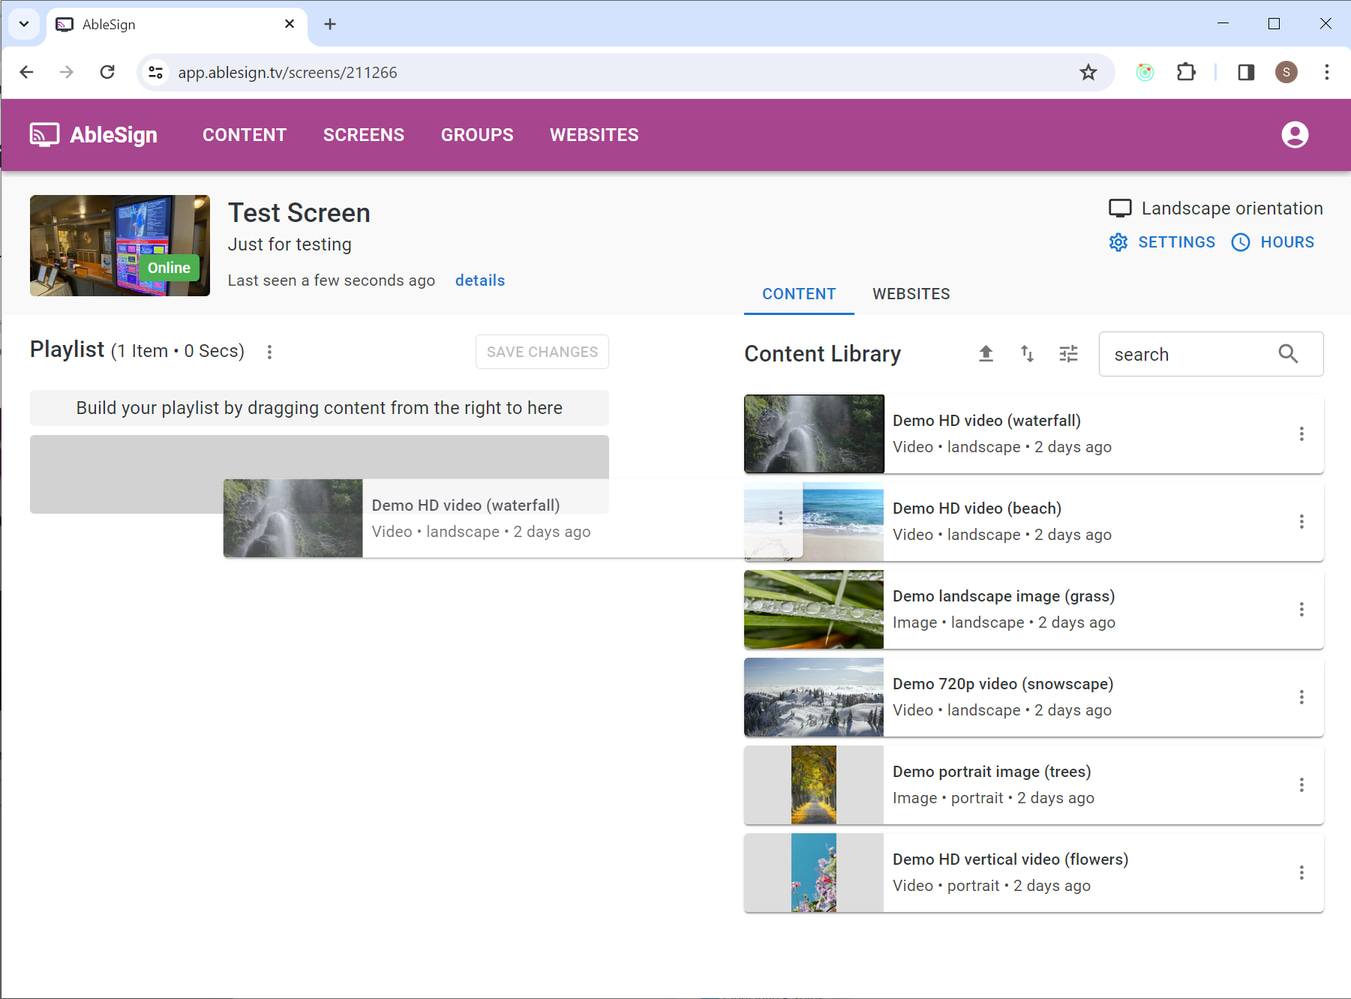Open Playlist three-dot options menu
1351x999 pixels.
point(269,352)
